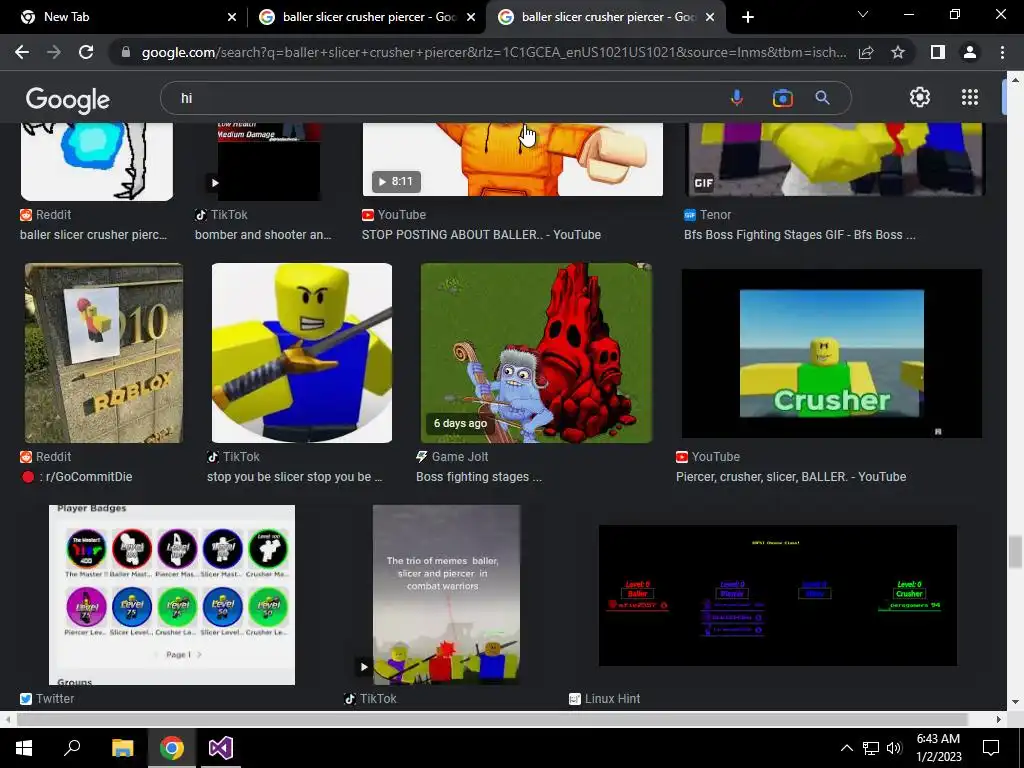This screenshot has height=768, width=1024.
Task: Submit search with magnifier icon
Action: tap(823, 98)
